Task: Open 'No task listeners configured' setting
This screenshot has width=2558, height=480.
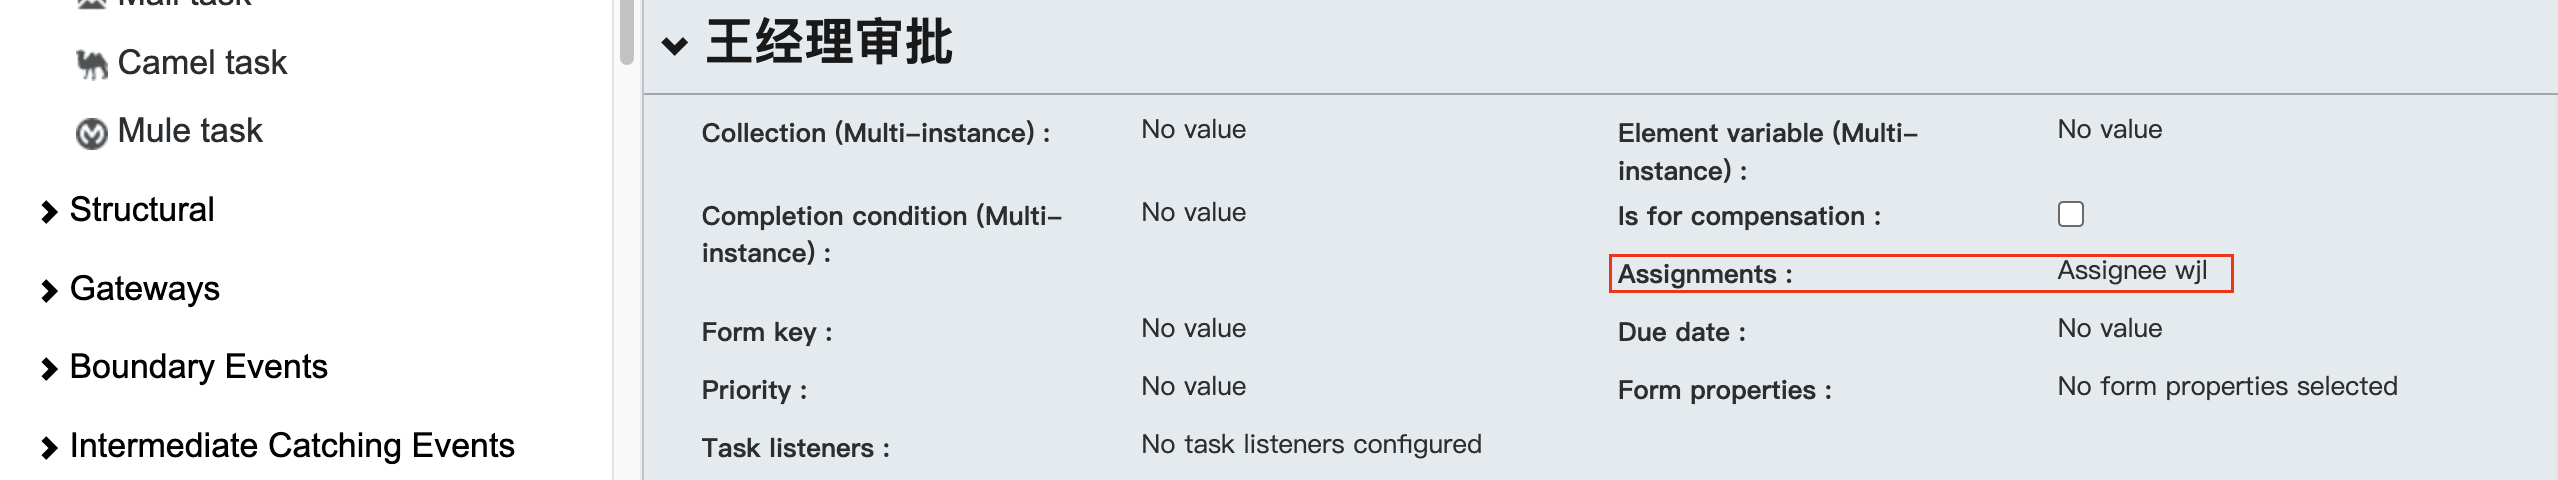Action: point(1310,445)
